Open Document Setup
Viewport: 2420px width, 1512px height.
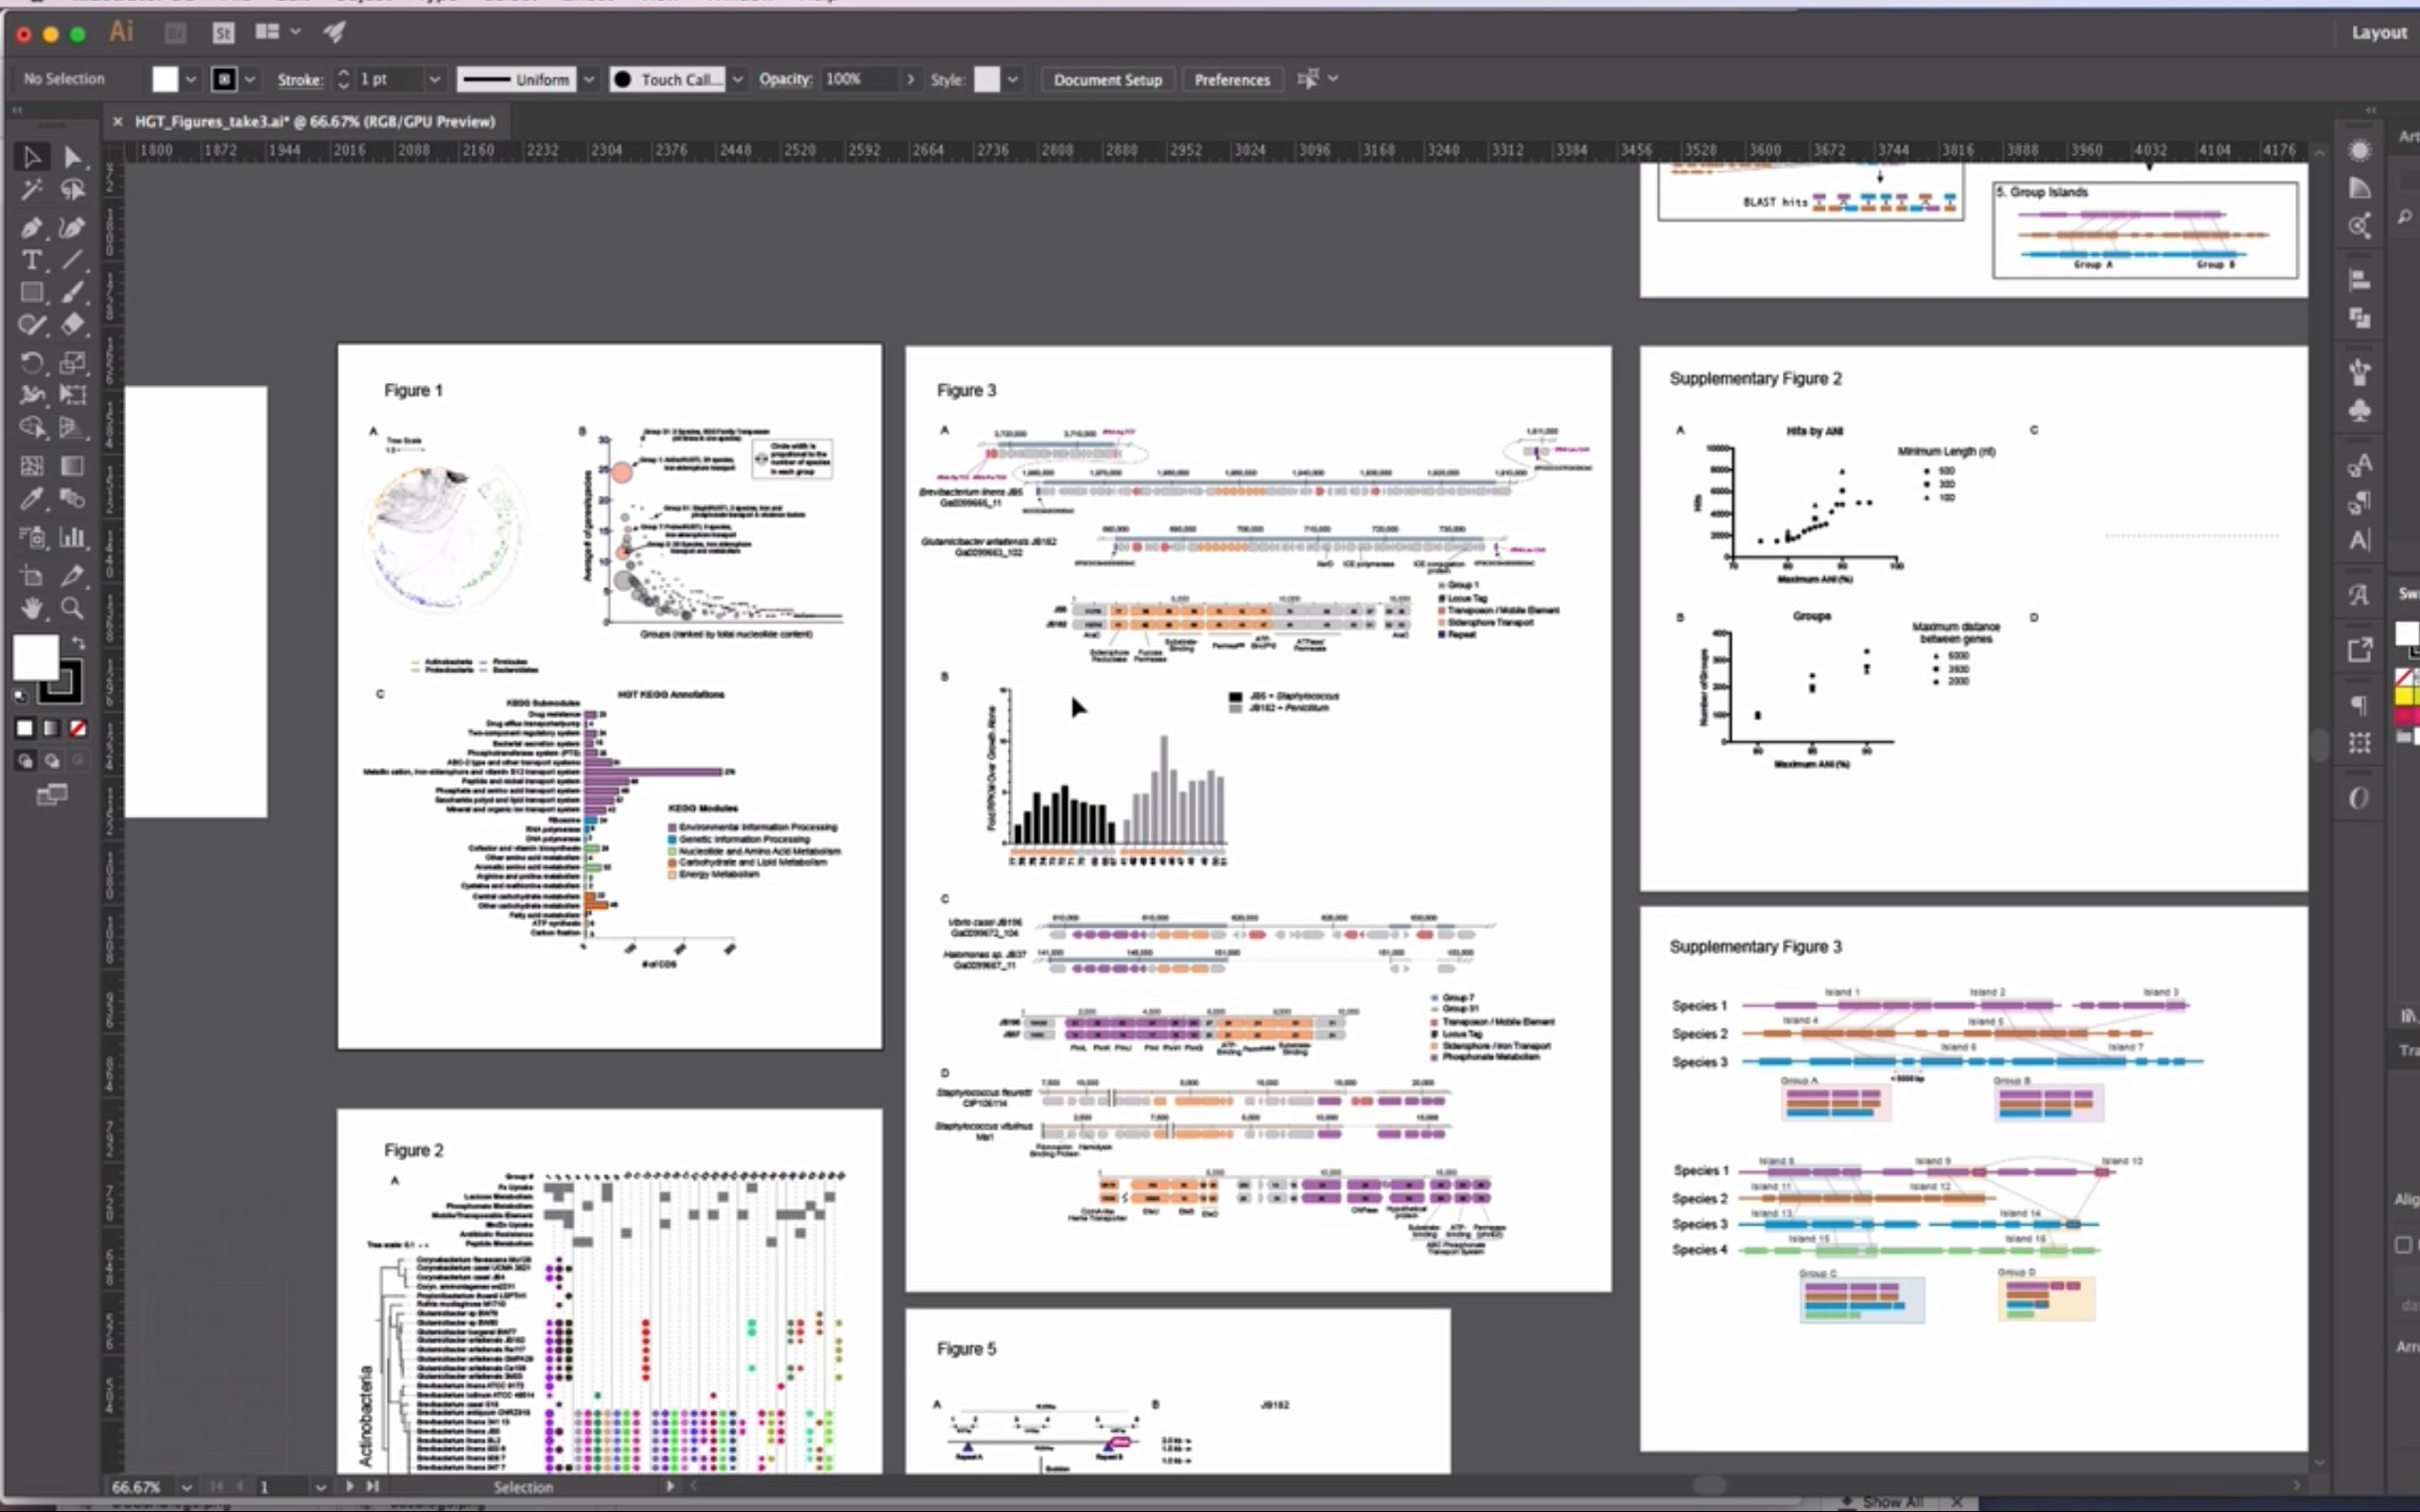[1106, 79]
